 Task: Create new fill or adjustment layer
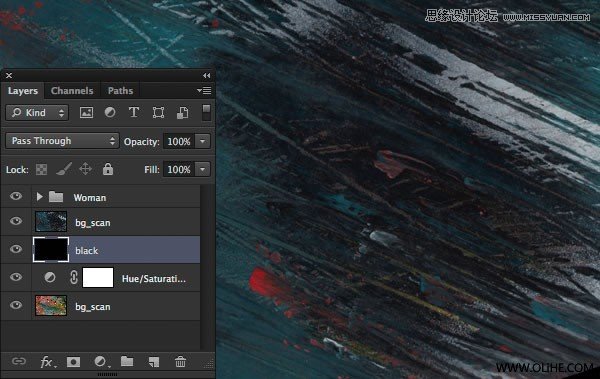[x=102, y=362]
